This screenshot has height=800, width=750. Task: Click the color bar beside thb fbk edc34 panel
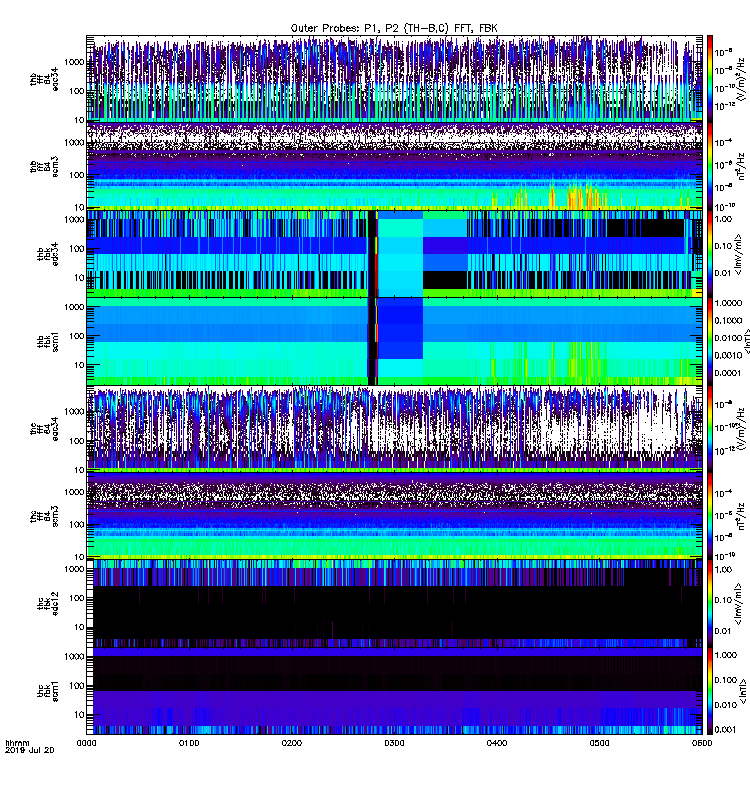coord(710,254)
